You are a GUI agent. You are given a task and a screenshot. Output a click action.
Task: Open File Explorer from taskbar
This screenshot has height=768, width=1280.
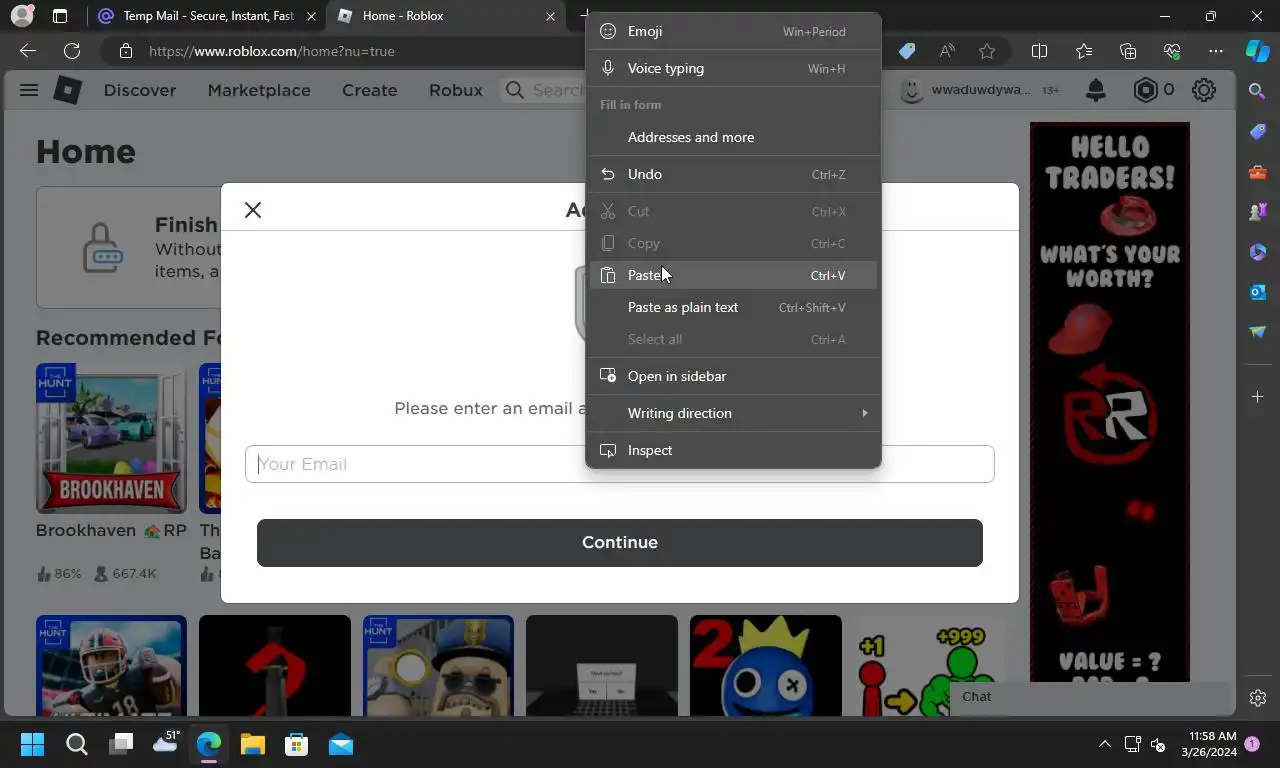[252, 744]
